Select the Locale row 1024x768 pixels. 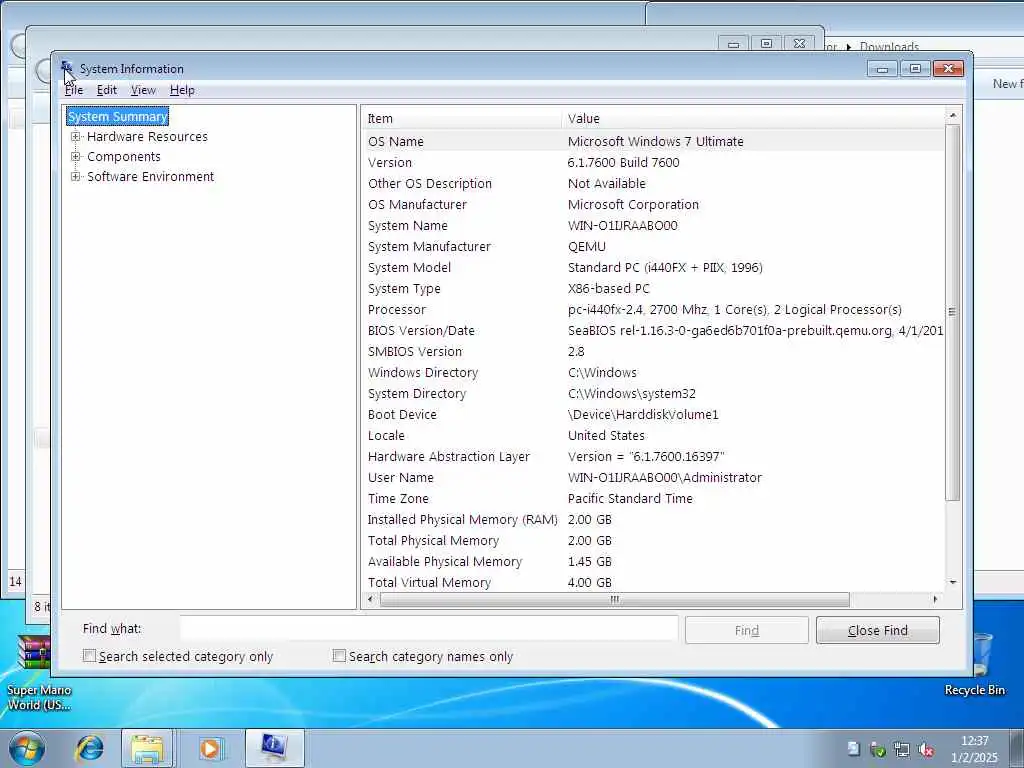[653, 435]
